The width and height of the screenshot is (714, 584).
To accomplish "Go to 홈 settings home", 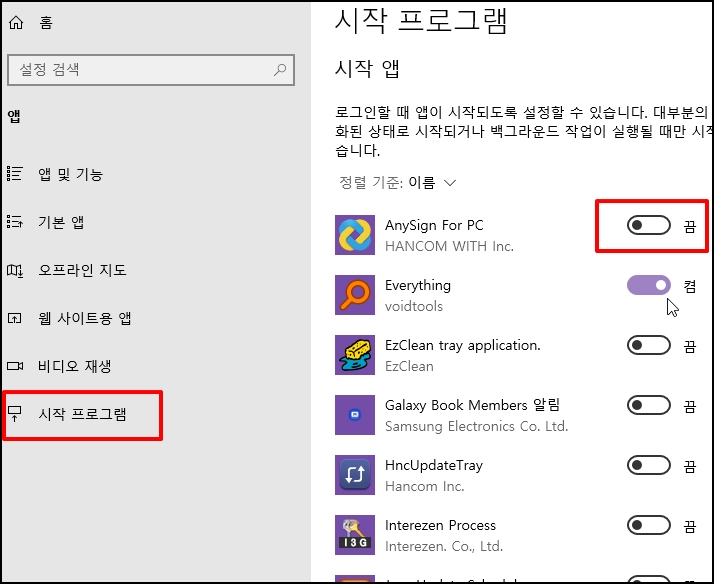I will coord(46,22).
